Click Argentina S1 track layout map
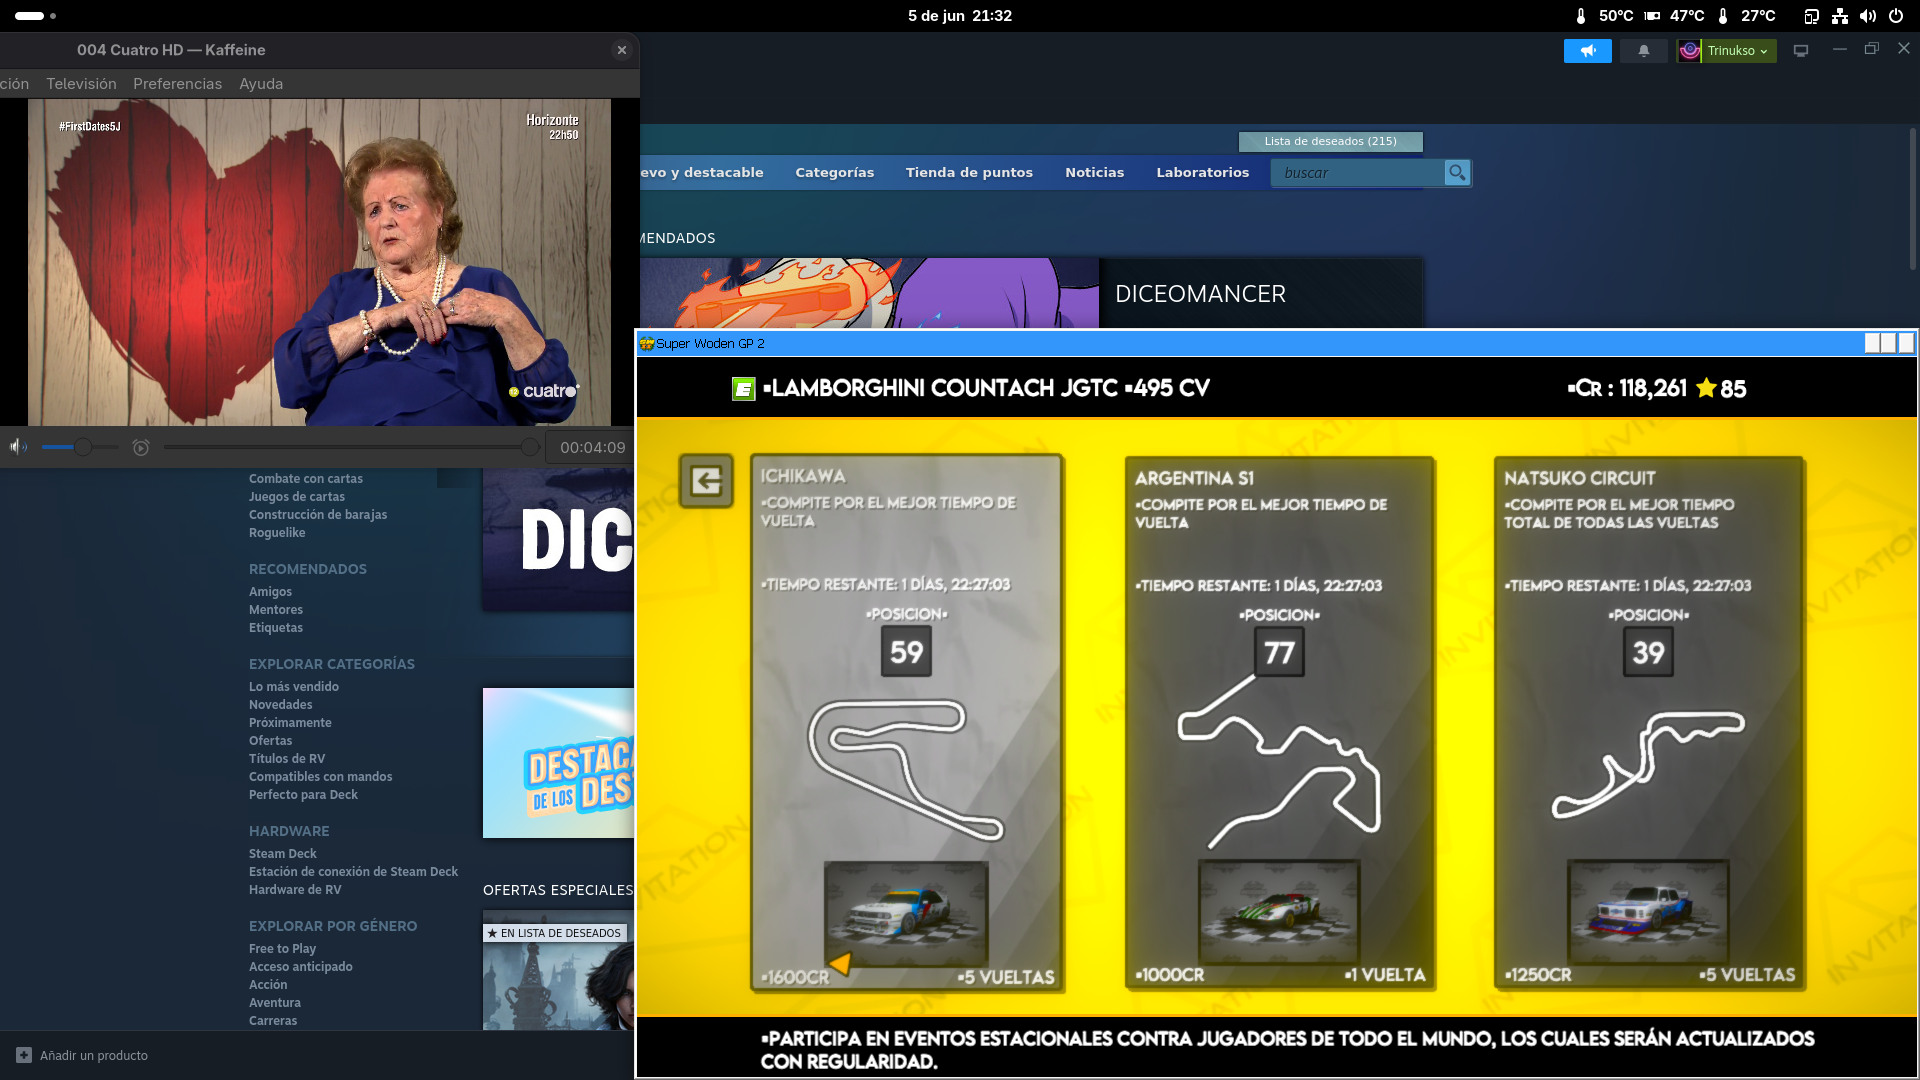 pyautogui.click(x=1279, y=762)
